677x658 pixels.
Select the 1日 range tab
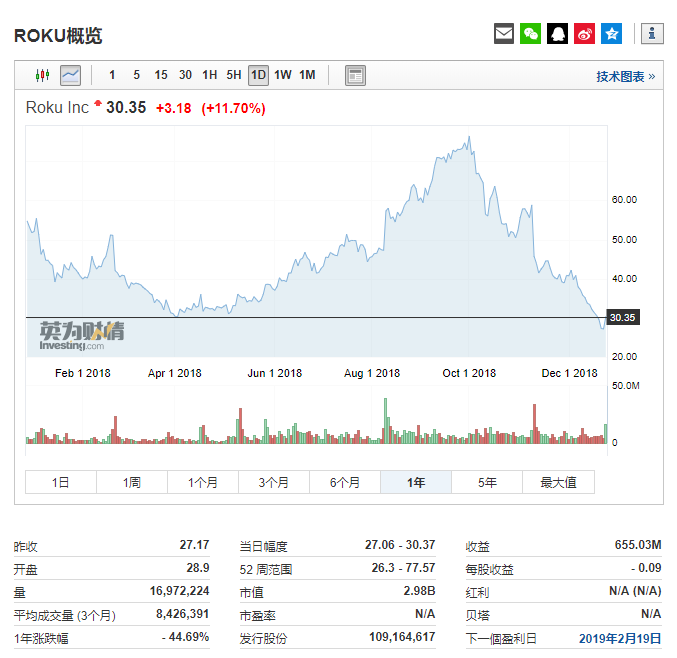tap(61, 482)
